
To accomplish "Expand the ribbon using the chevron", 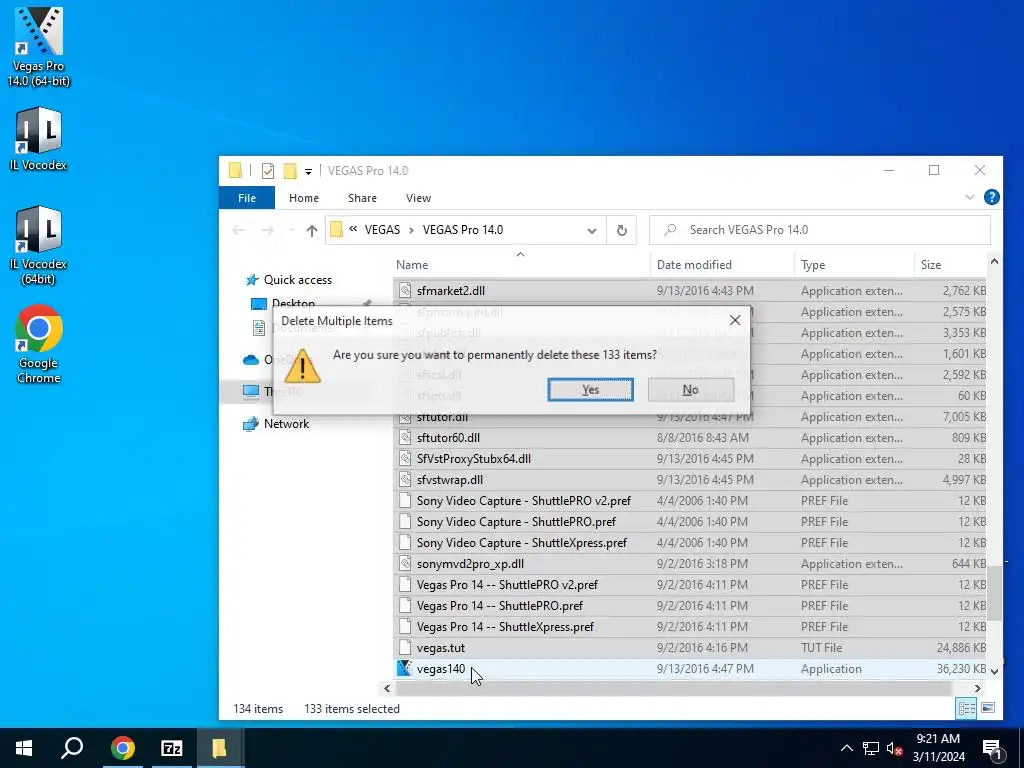I will tap(969, 197).
